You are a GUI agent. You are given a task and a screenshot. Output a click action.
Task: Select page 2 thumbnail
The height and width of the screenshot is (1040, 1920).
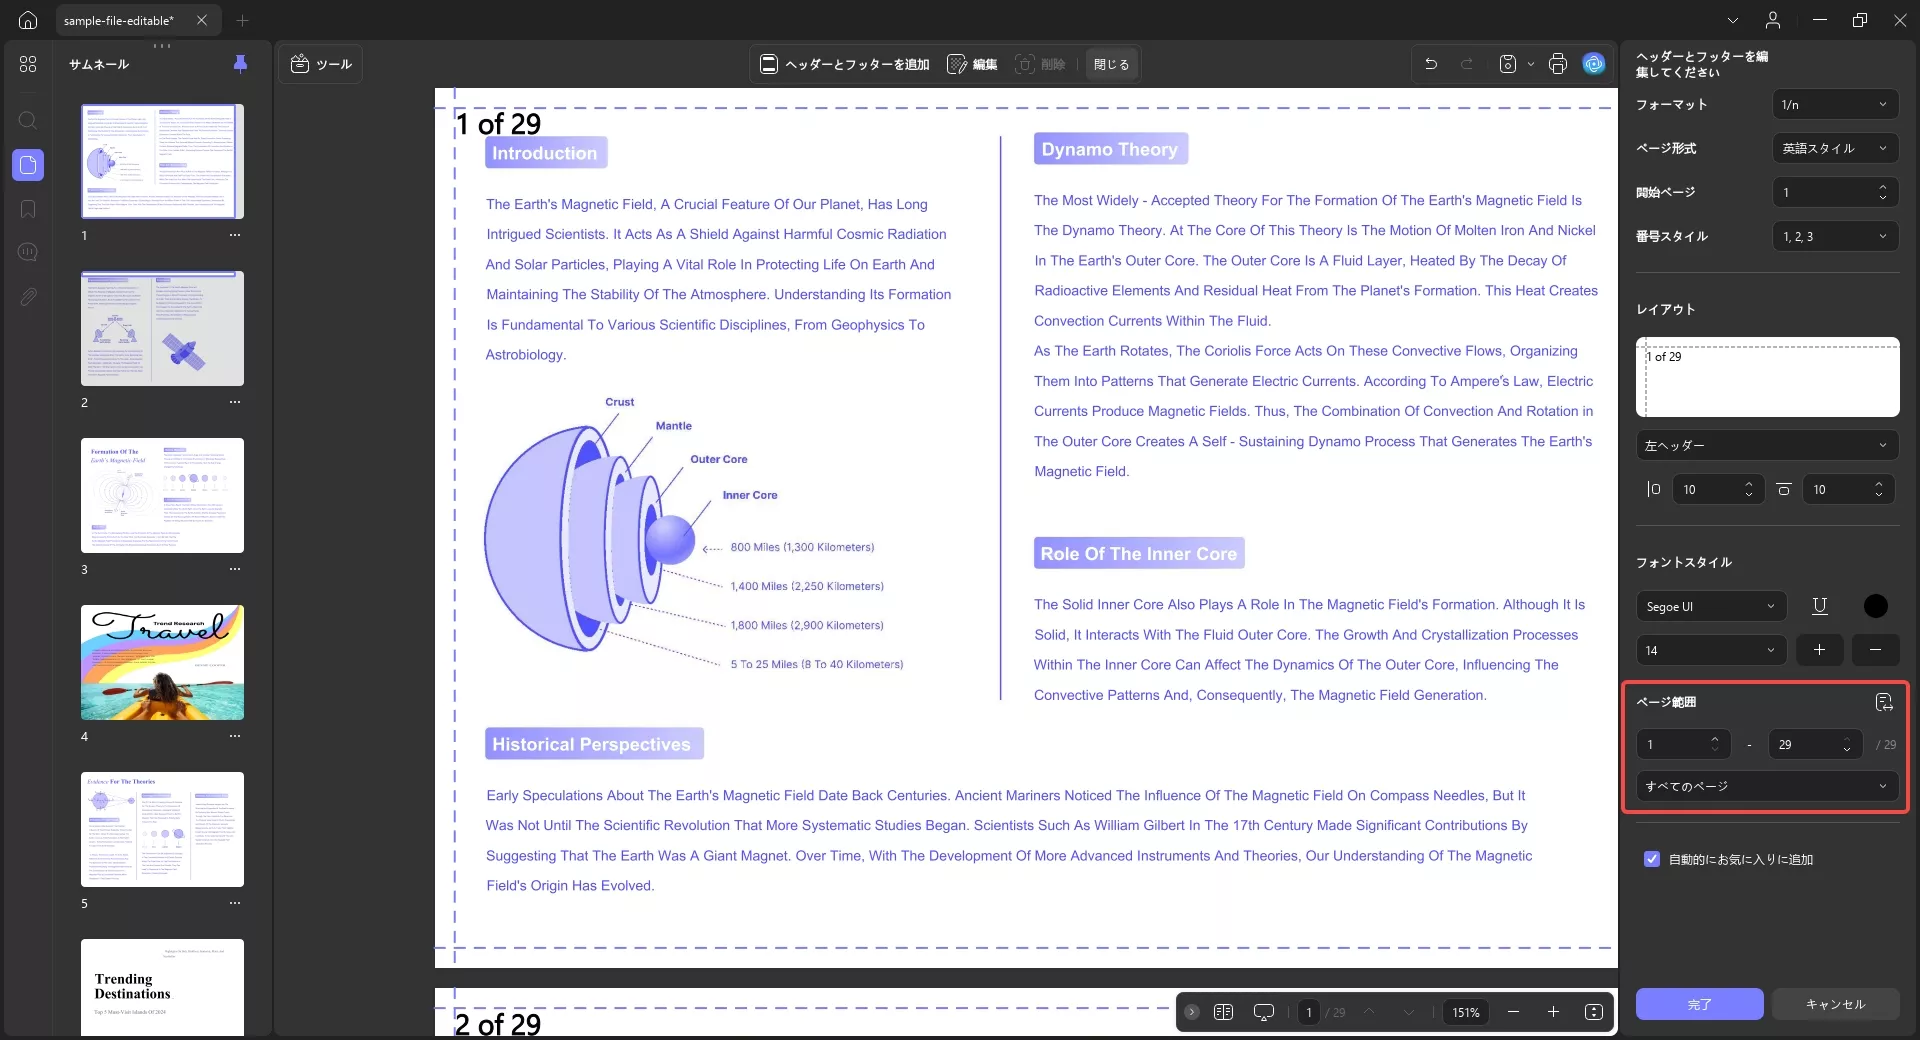click(162, 328)
